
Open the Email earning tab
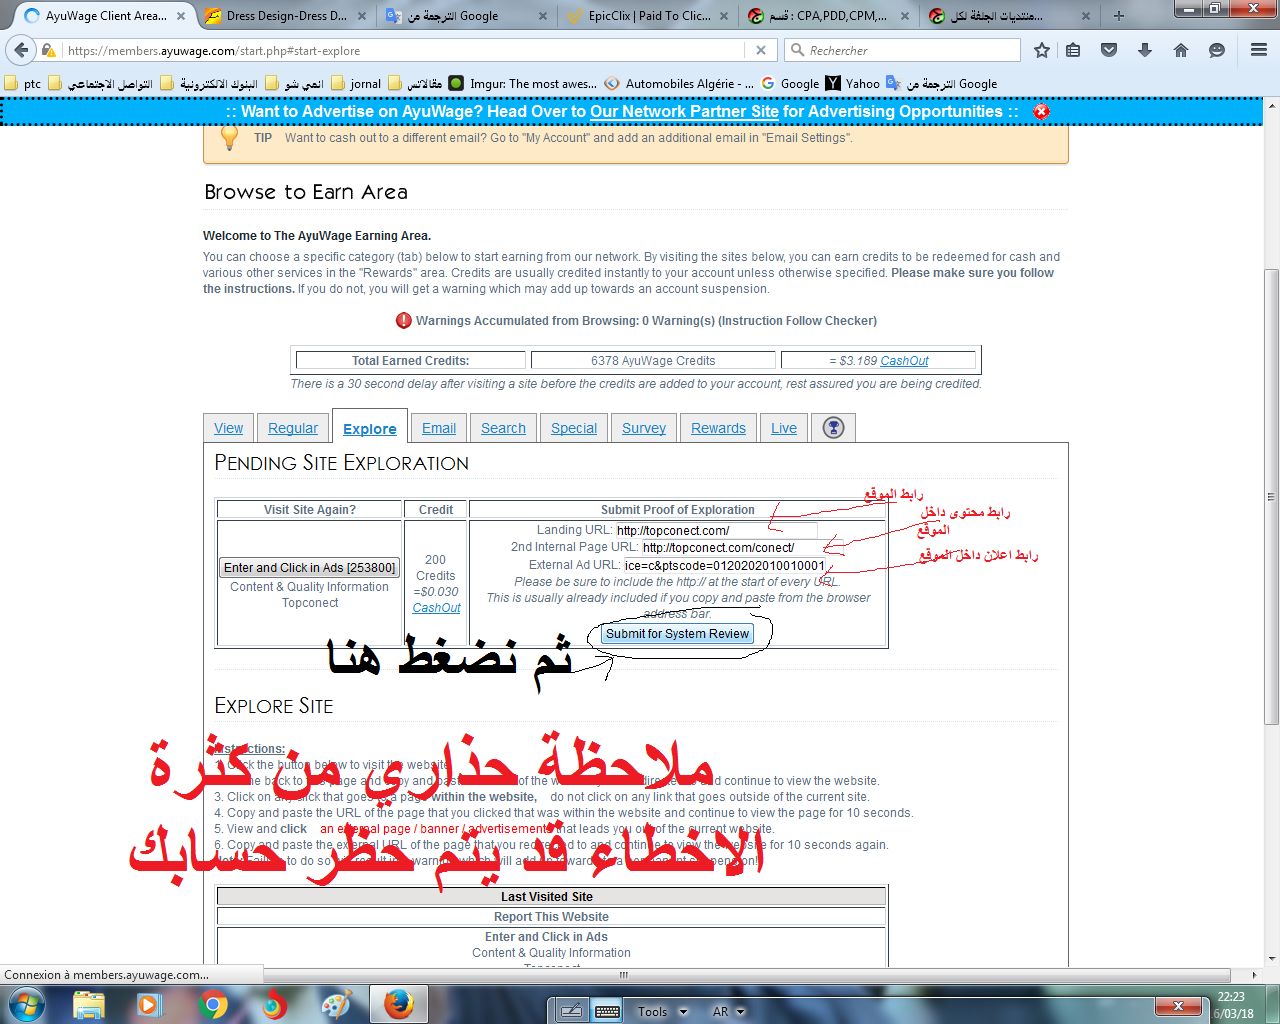(439, 428)
